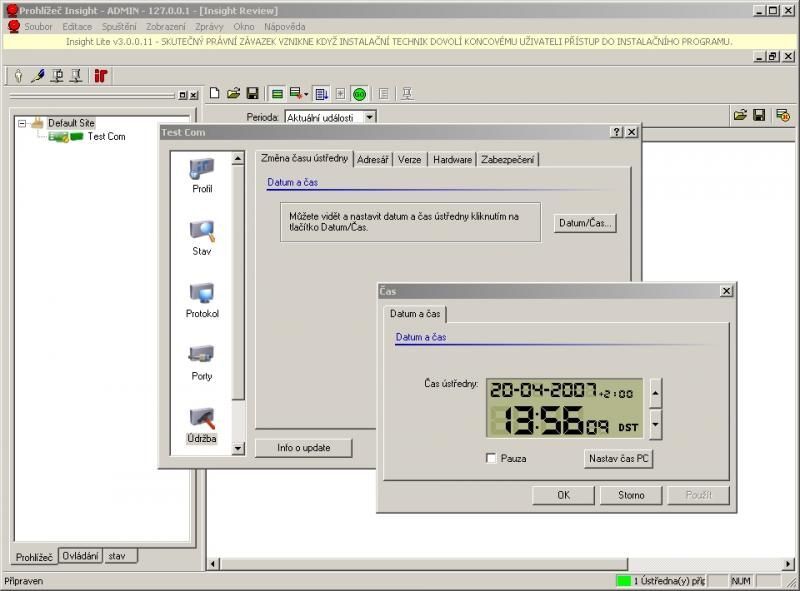
Task: Click the Porty sidebar icon
Action: (202, 357)
